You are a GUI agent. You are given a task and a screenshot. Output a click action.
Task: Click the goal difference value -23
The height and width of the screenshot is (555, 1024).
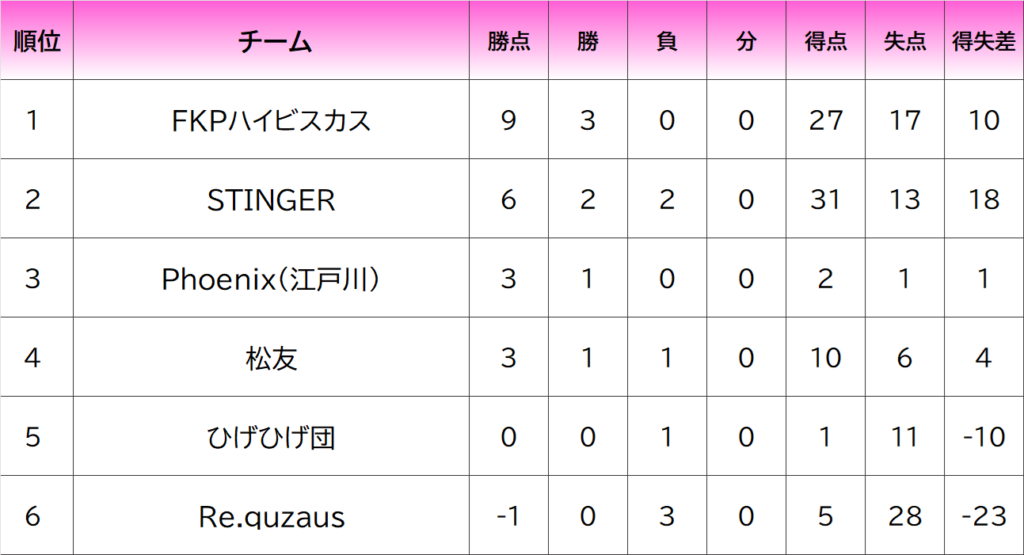pos(984,516)
